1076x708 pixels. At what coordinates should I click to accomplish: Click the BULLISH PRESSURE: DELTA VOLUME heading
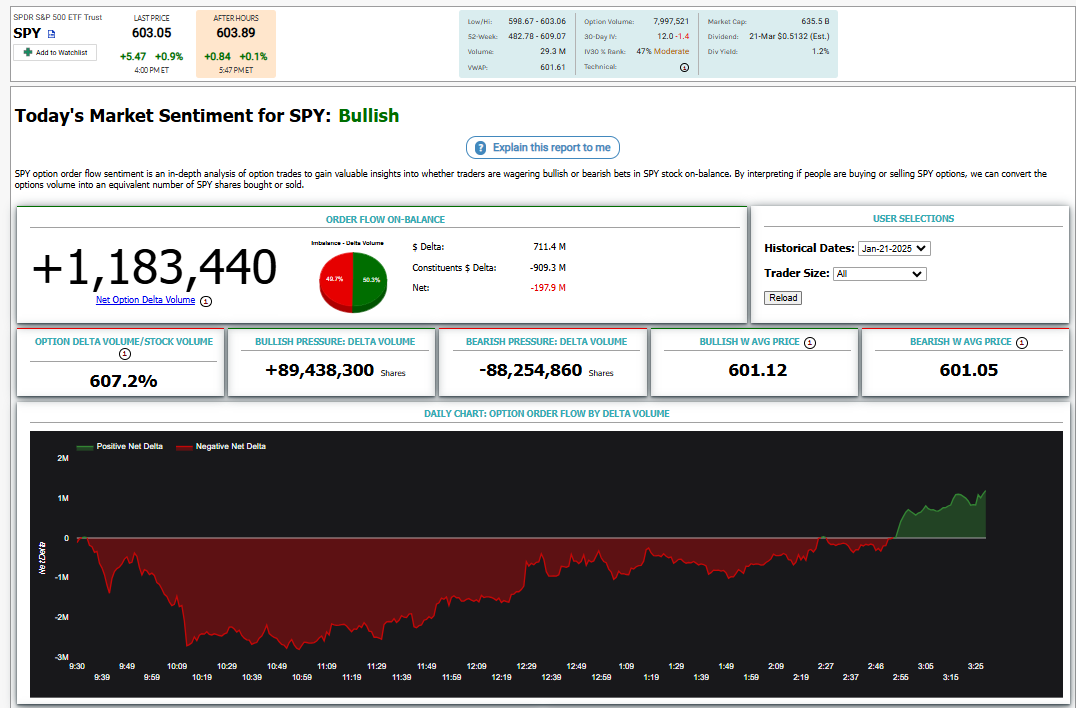(335, 342)
